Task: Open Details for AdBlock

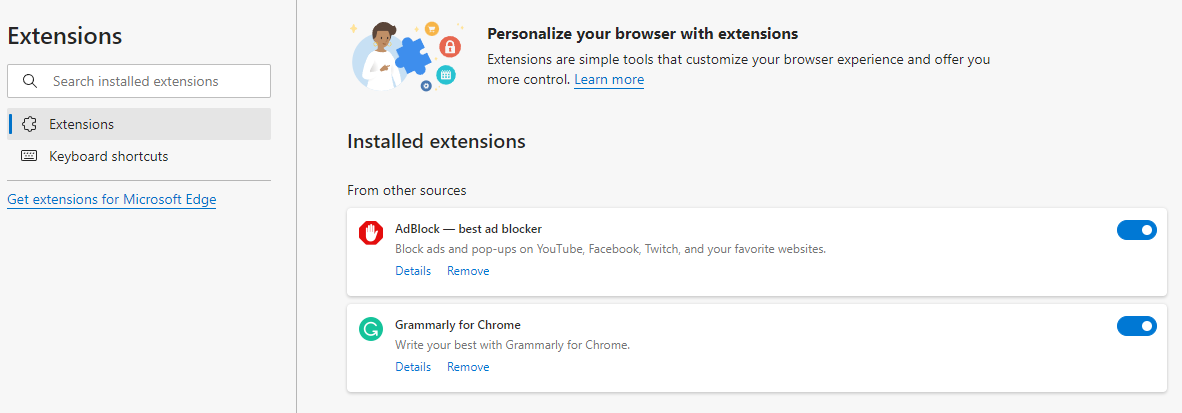Action: pyautogui.click(x=413, y=271)
